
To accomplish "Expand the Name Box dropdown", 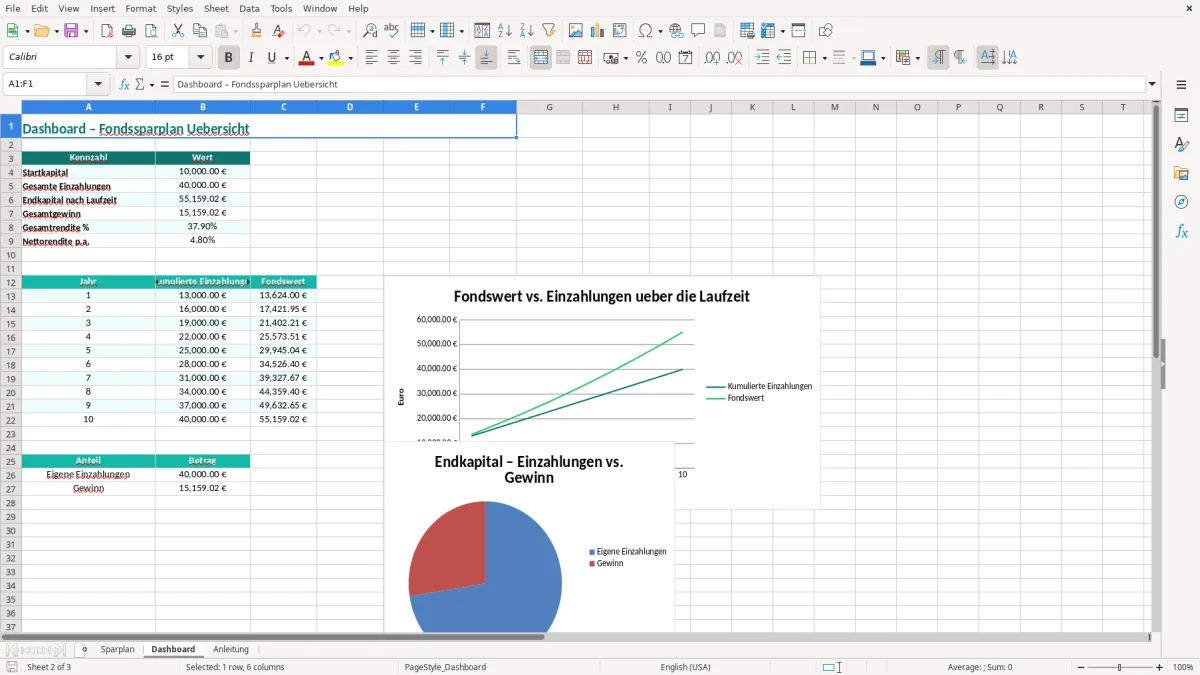I will coord(98,84).
